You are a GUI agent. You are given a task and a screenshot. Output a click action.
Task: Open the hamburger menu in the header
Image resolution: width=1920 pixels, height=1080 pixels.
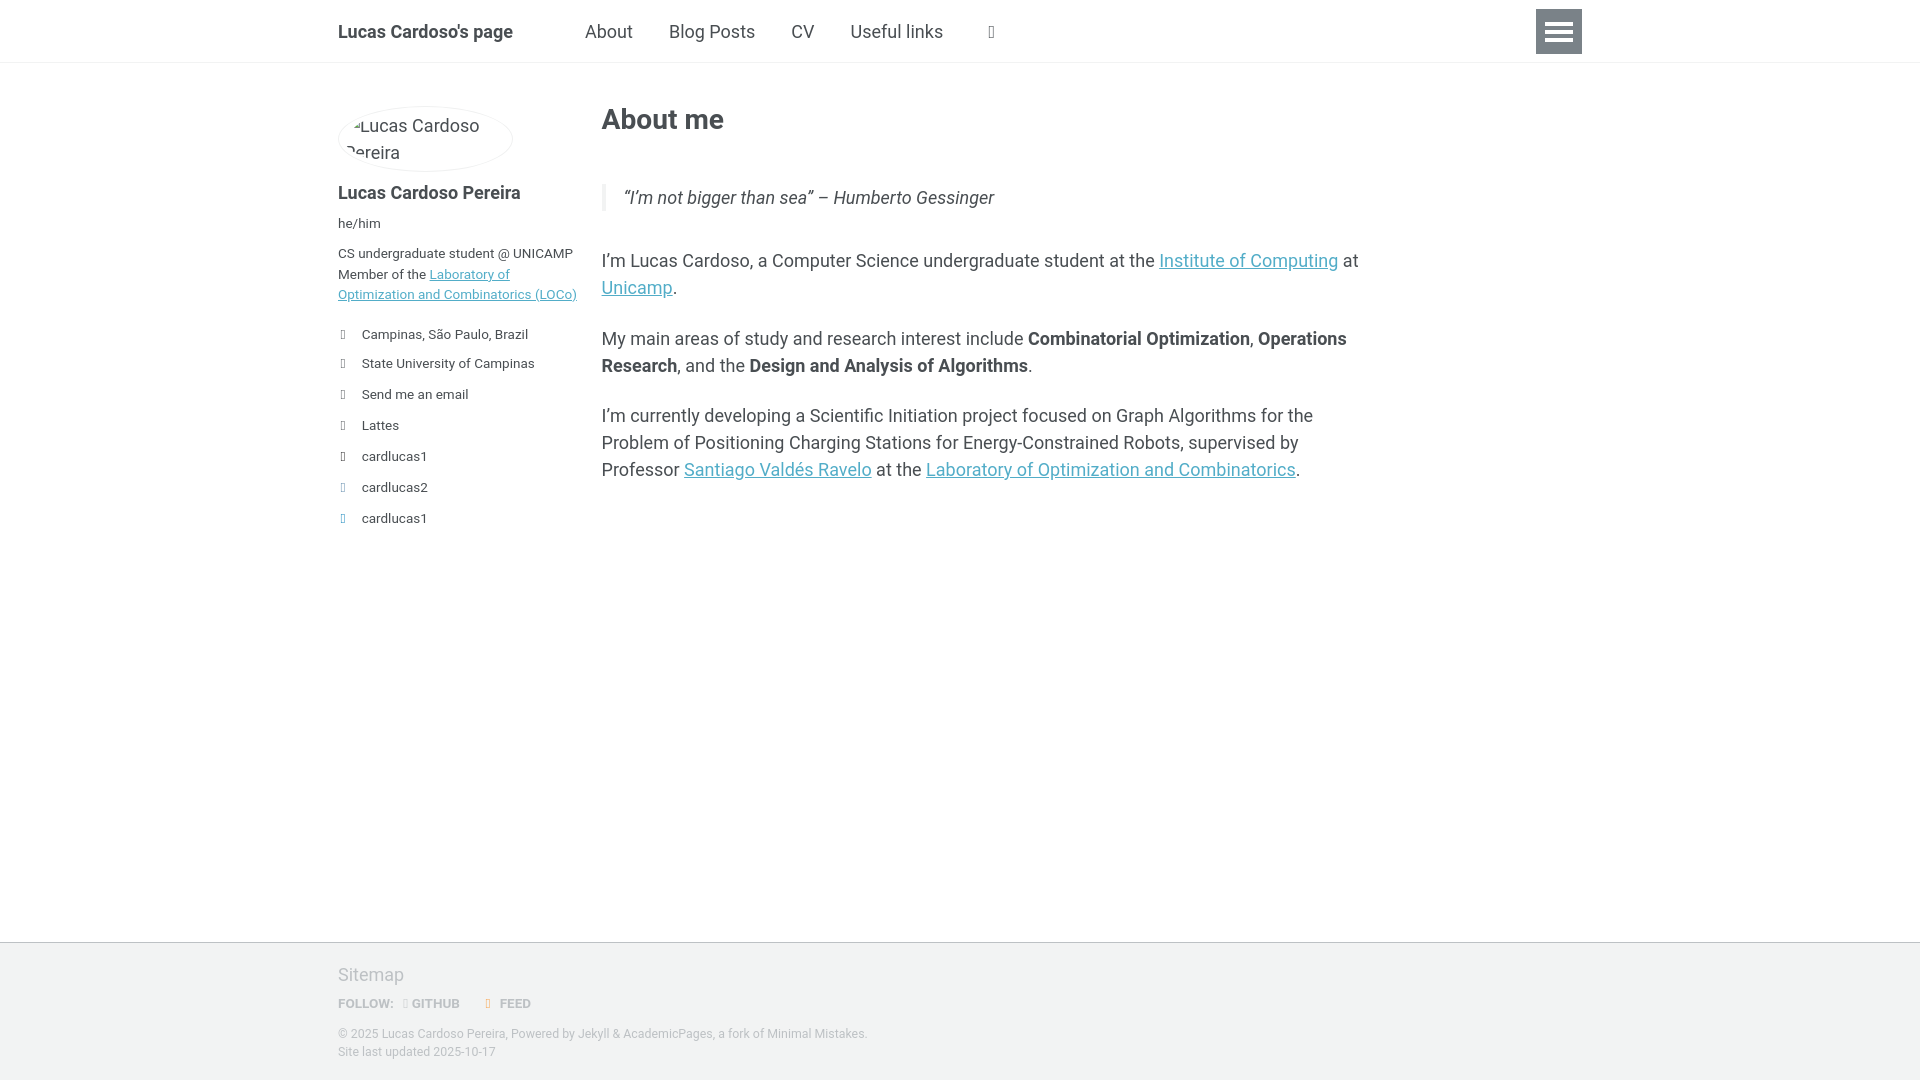pos(1558,31)
